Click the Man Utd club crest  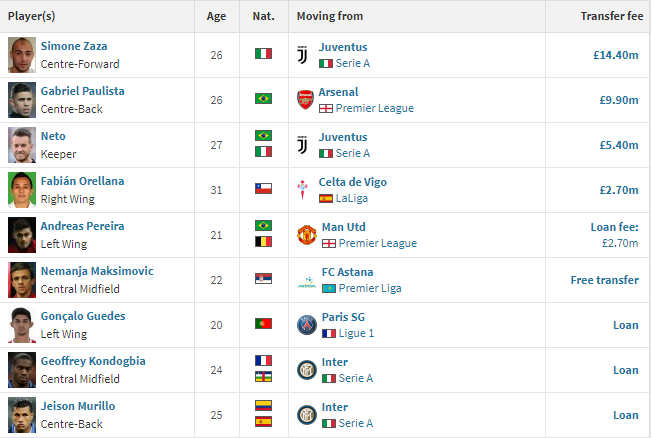tap(306, 235)
